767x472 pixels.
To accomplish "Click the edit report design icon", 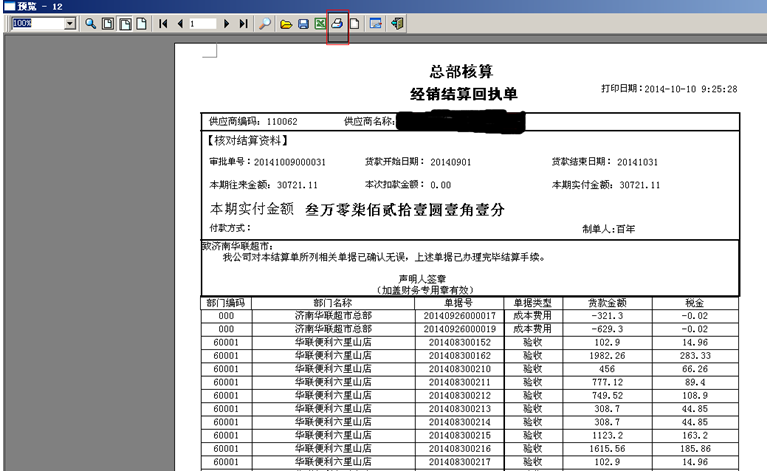I will click(375, 23).
